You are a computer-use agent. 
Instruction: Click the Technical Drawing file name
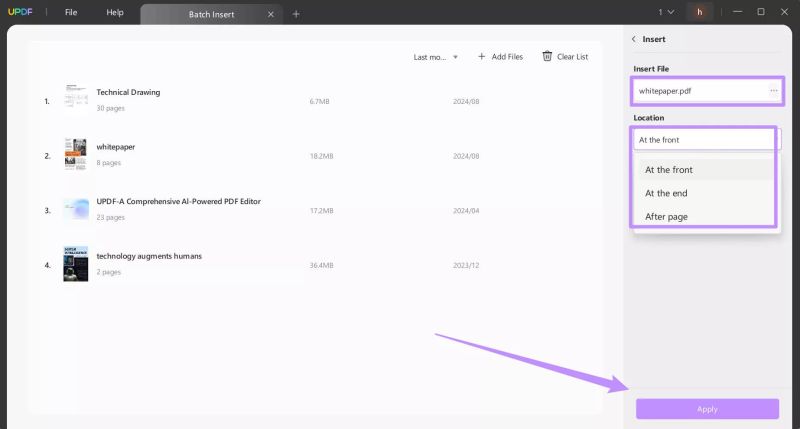(x=128, y=92)
